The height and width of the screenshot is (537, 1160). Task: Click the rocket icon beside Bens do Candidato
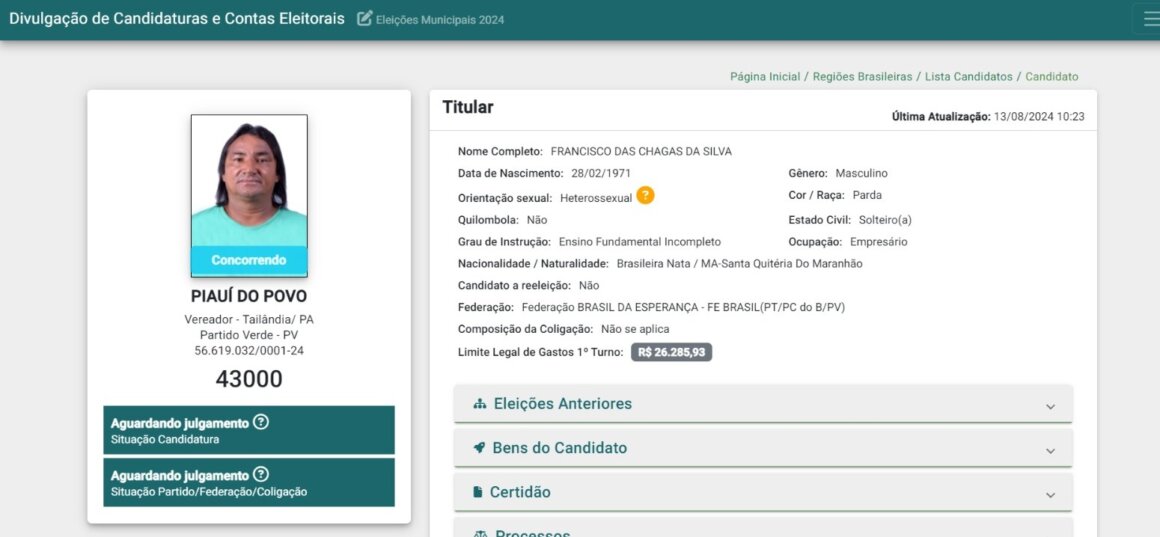point(479,448)
